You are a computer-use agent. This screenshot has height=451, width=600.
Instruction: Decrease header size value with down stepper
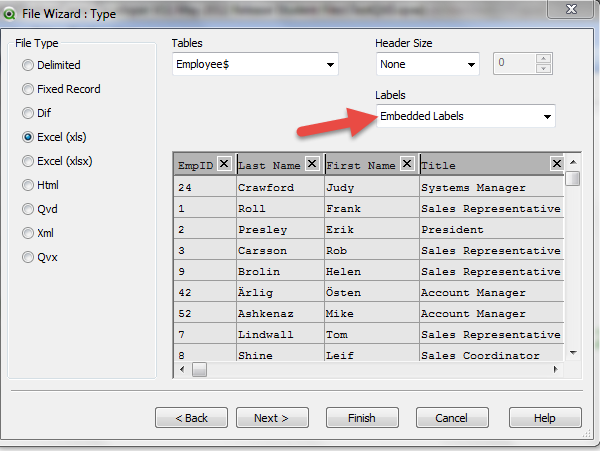coord(543,68)
